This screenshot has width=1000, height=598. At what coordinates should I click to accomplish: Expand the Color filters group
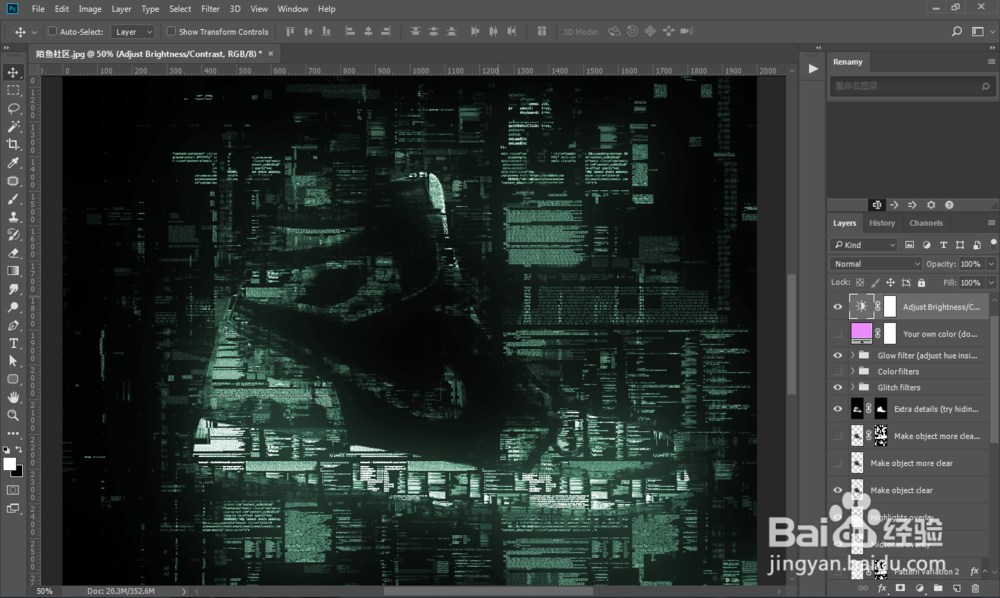[853, 372]
